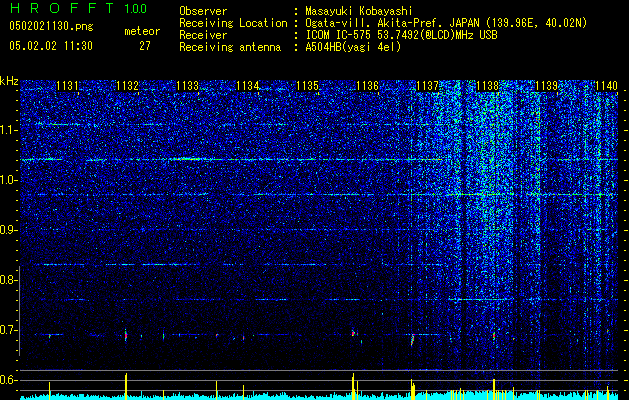This screenshot has width=629, height=400.
Task: Click the 'meteor' label above the count
Action: pos(142,31)
